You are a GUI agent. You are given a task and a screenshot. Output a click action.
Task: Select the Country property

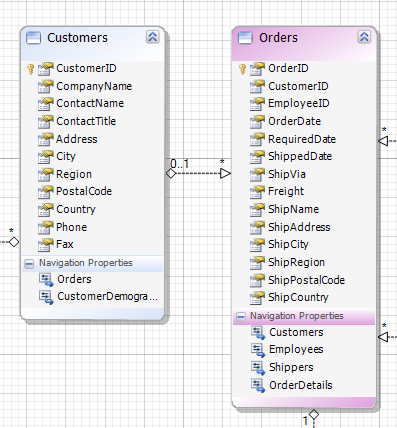[76, 209]
